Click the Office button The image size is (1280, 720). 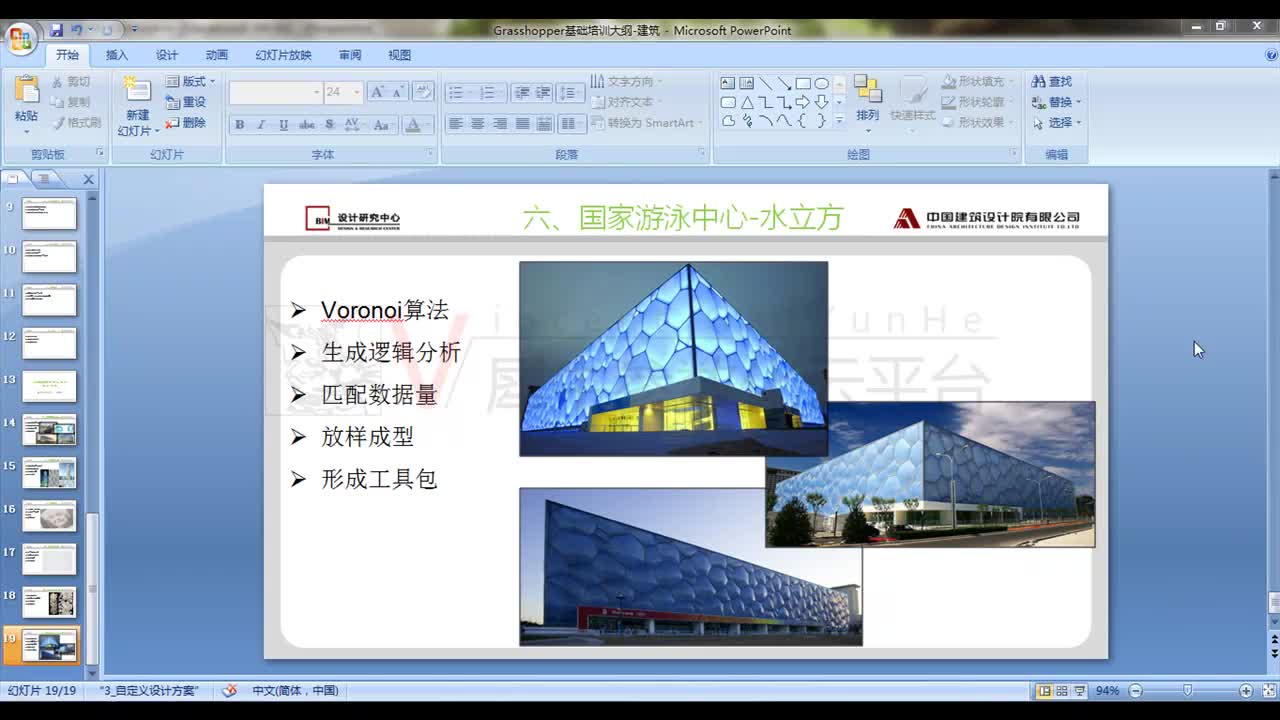pyautogui.click(x=19, y=39)
